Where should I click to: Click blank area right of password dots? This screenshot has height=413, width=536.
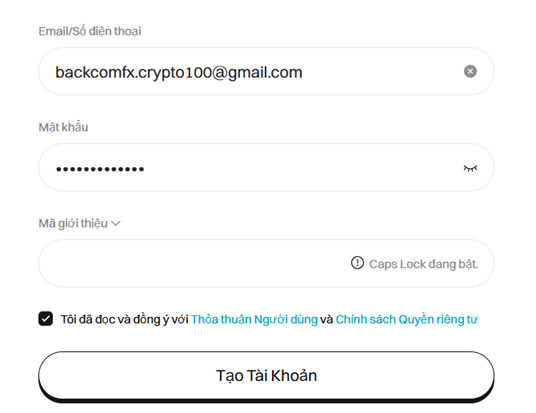point(301,168)
